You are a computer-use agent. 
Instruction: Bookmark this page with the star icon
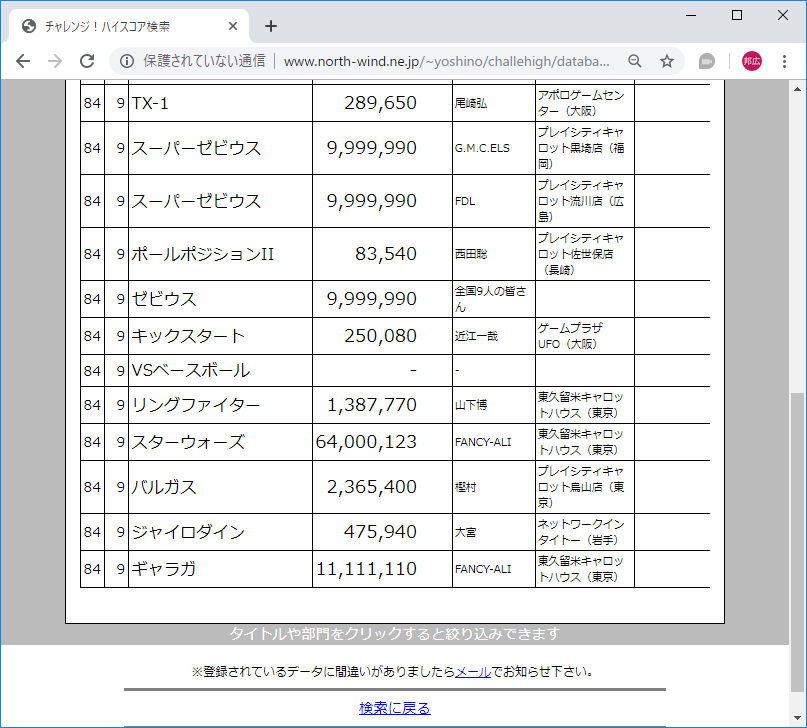[x=667, y=61]
